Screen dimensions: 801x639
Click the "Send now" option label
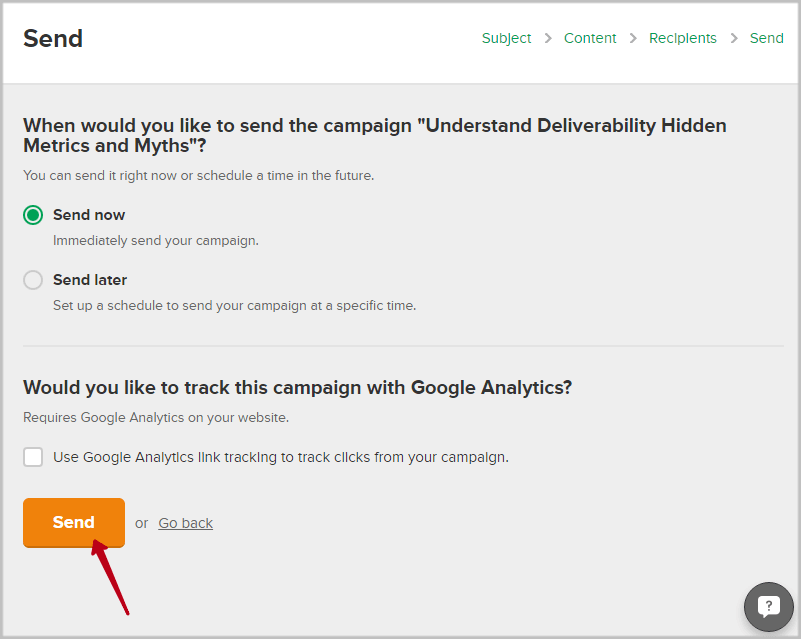89,215
